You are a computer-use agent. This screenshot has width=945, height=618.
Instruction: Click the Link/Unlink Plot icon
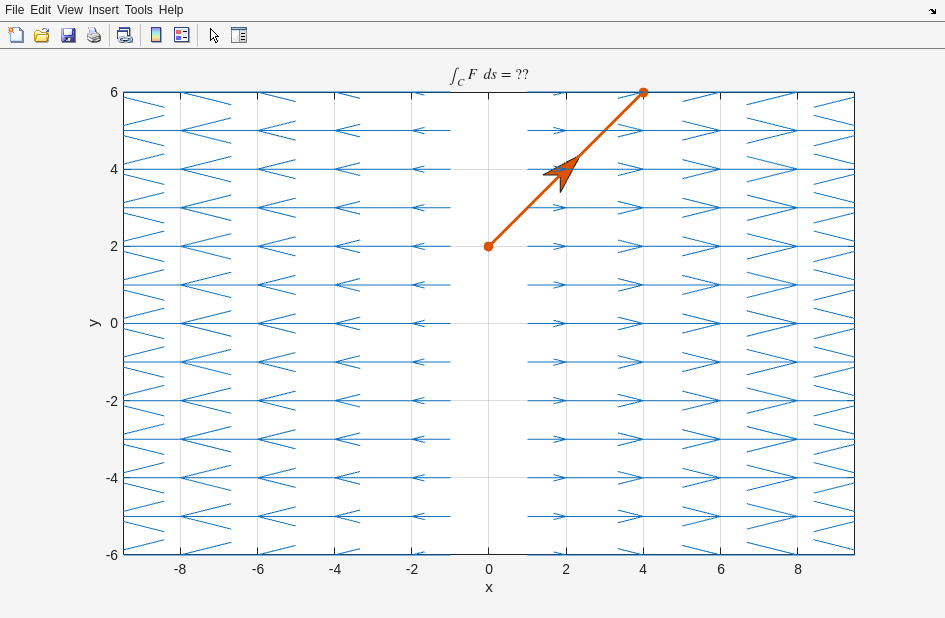pyautogui.click(x=124, y=35)
